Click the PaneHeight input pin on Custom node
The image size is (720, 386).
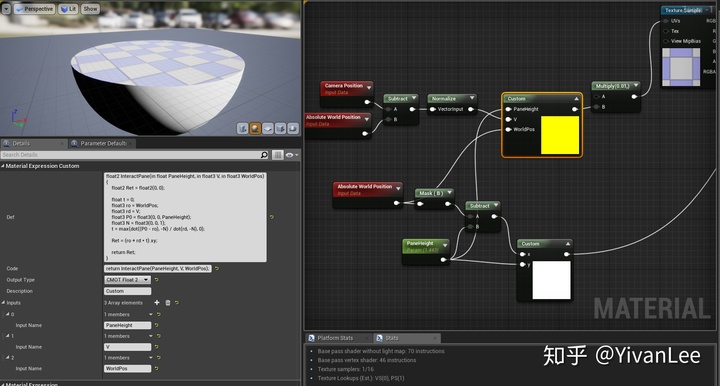point(509,109)
